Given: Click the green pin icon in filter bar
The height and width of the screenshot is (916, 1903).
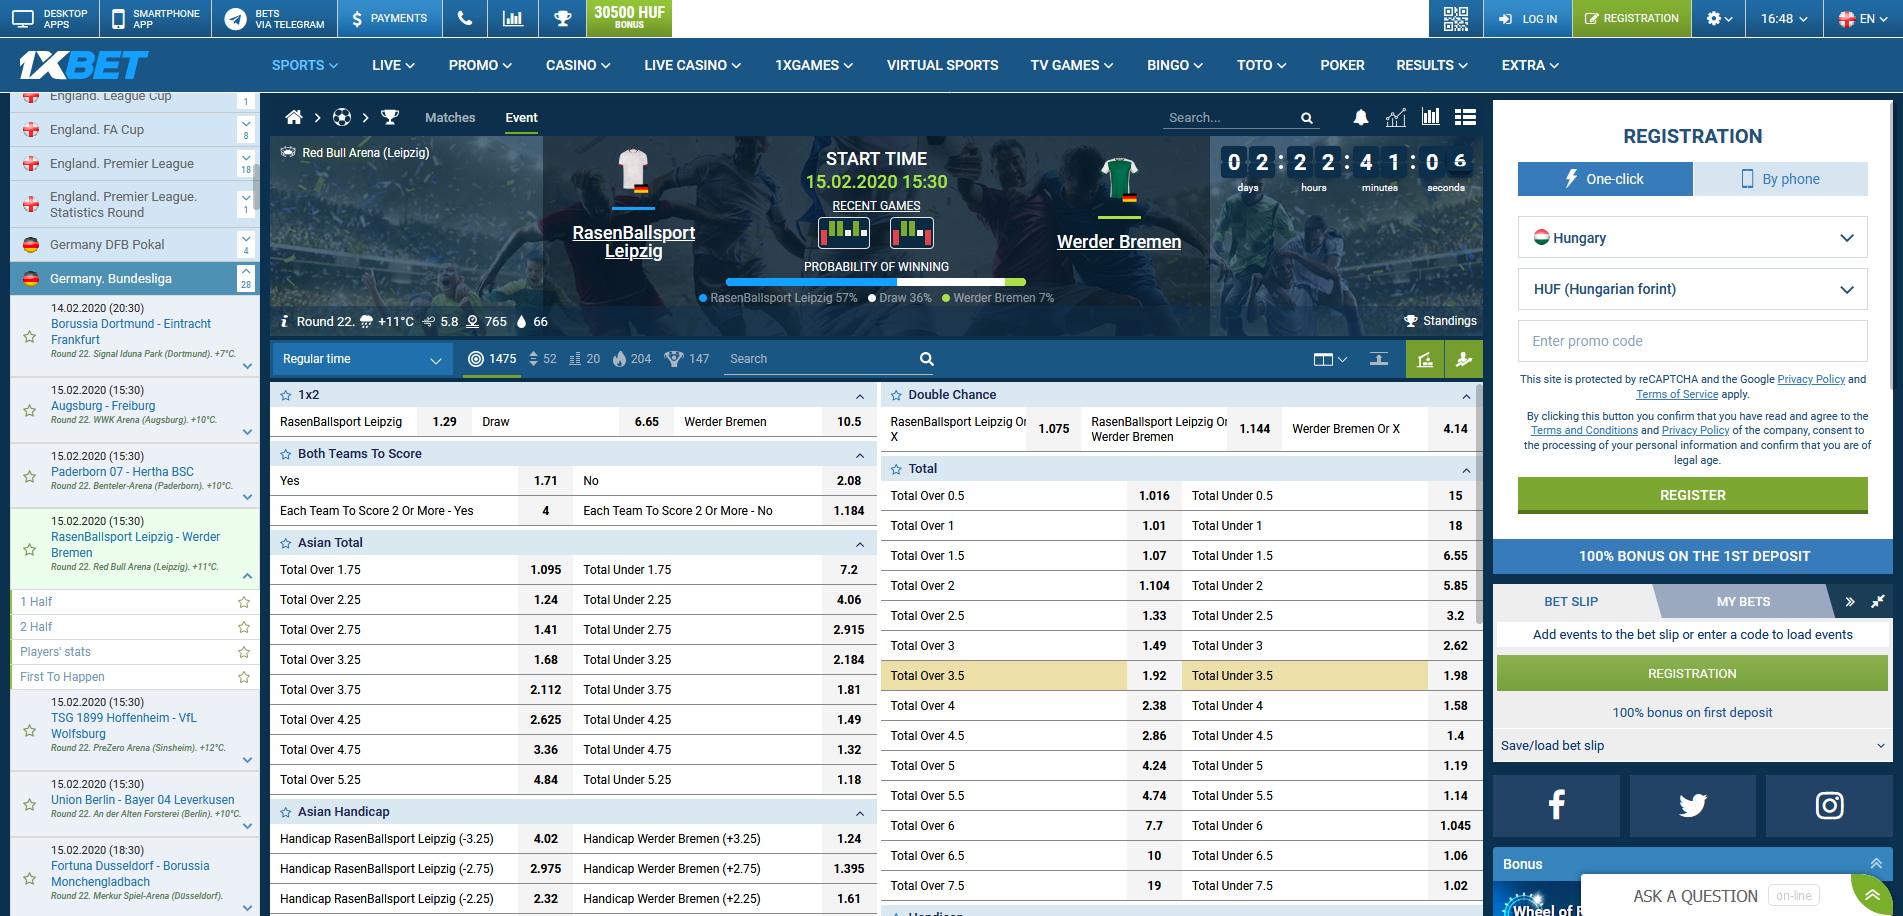Looking at the screenshot, I should (1464, 359).
